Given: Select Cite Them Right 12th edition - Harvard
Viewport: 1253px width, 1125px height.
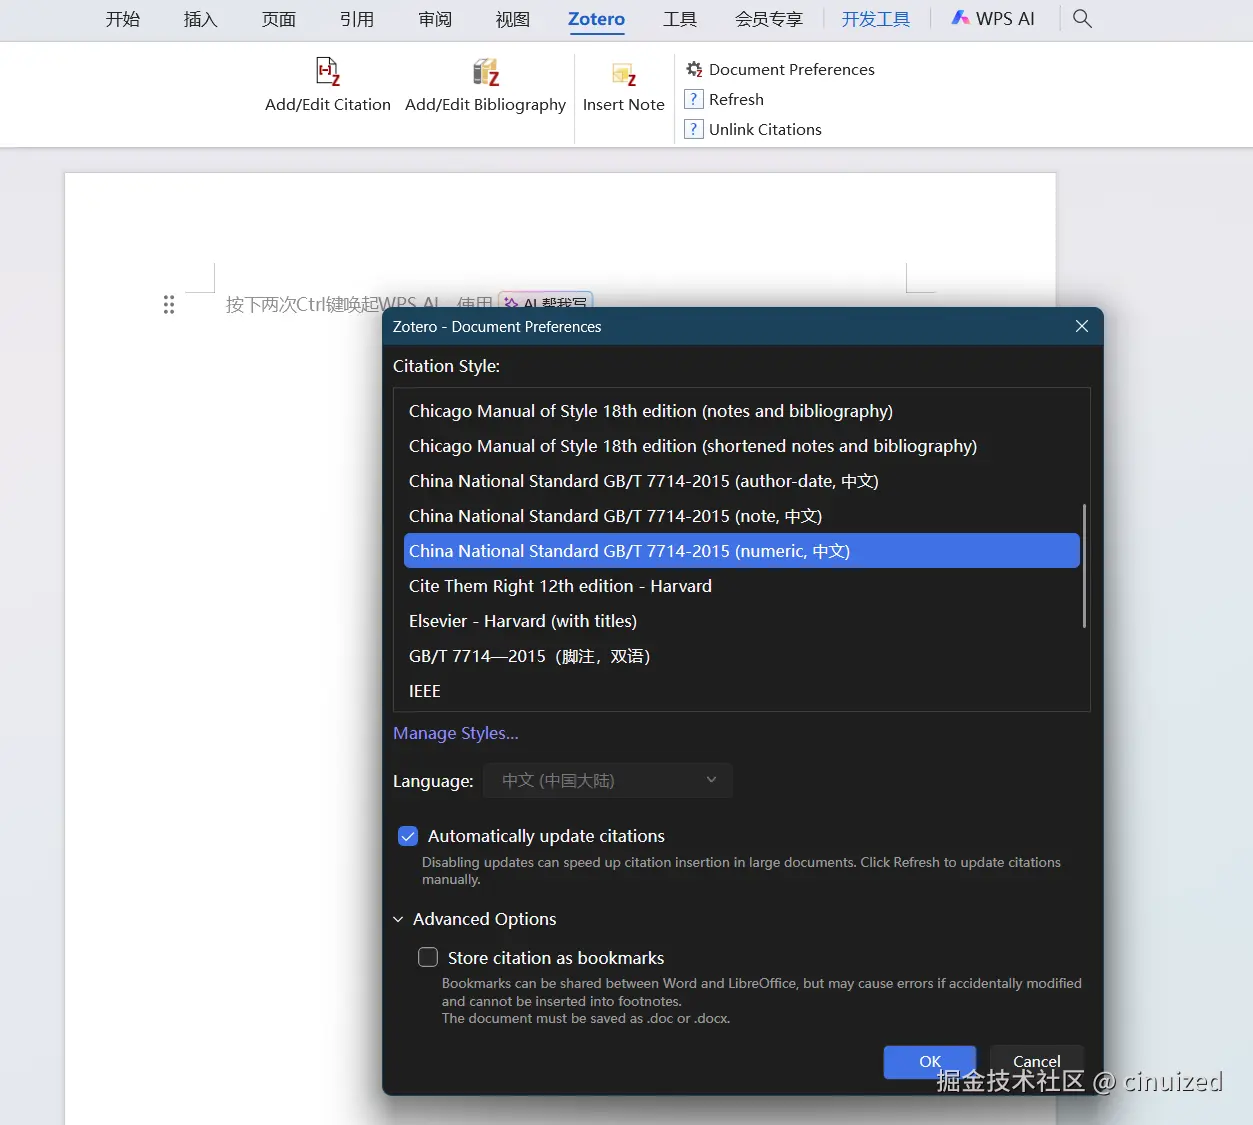Looking at the screenshot, I should point(741,586).
